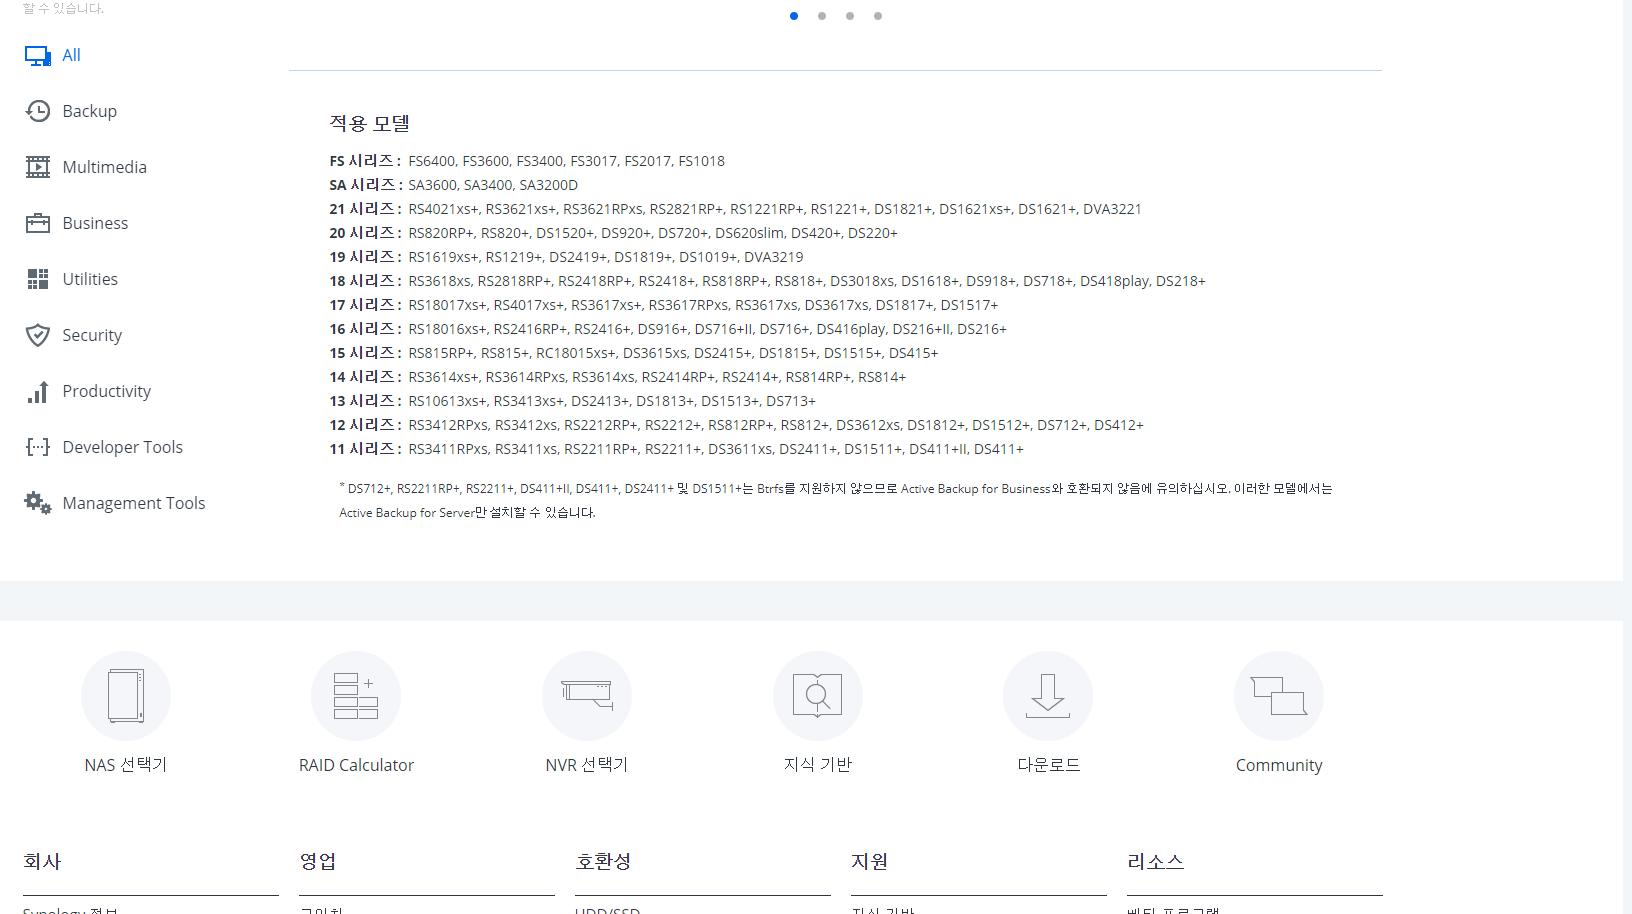Open the Community chat icon

tap(1279, 696)
